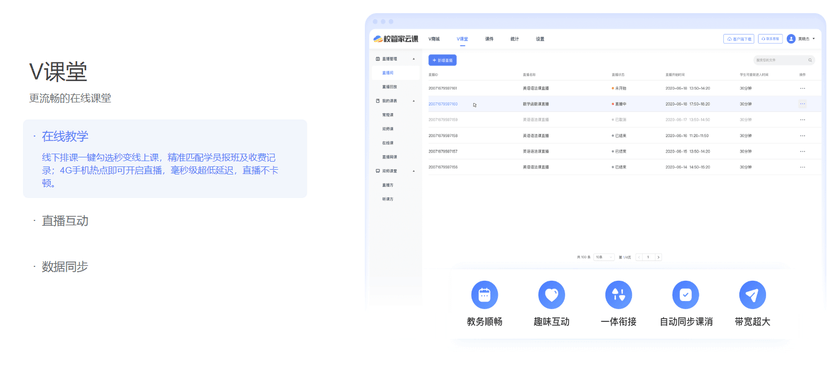
Task: Click the 2020-06-14 start time cell
Action: tap(688, 167)
